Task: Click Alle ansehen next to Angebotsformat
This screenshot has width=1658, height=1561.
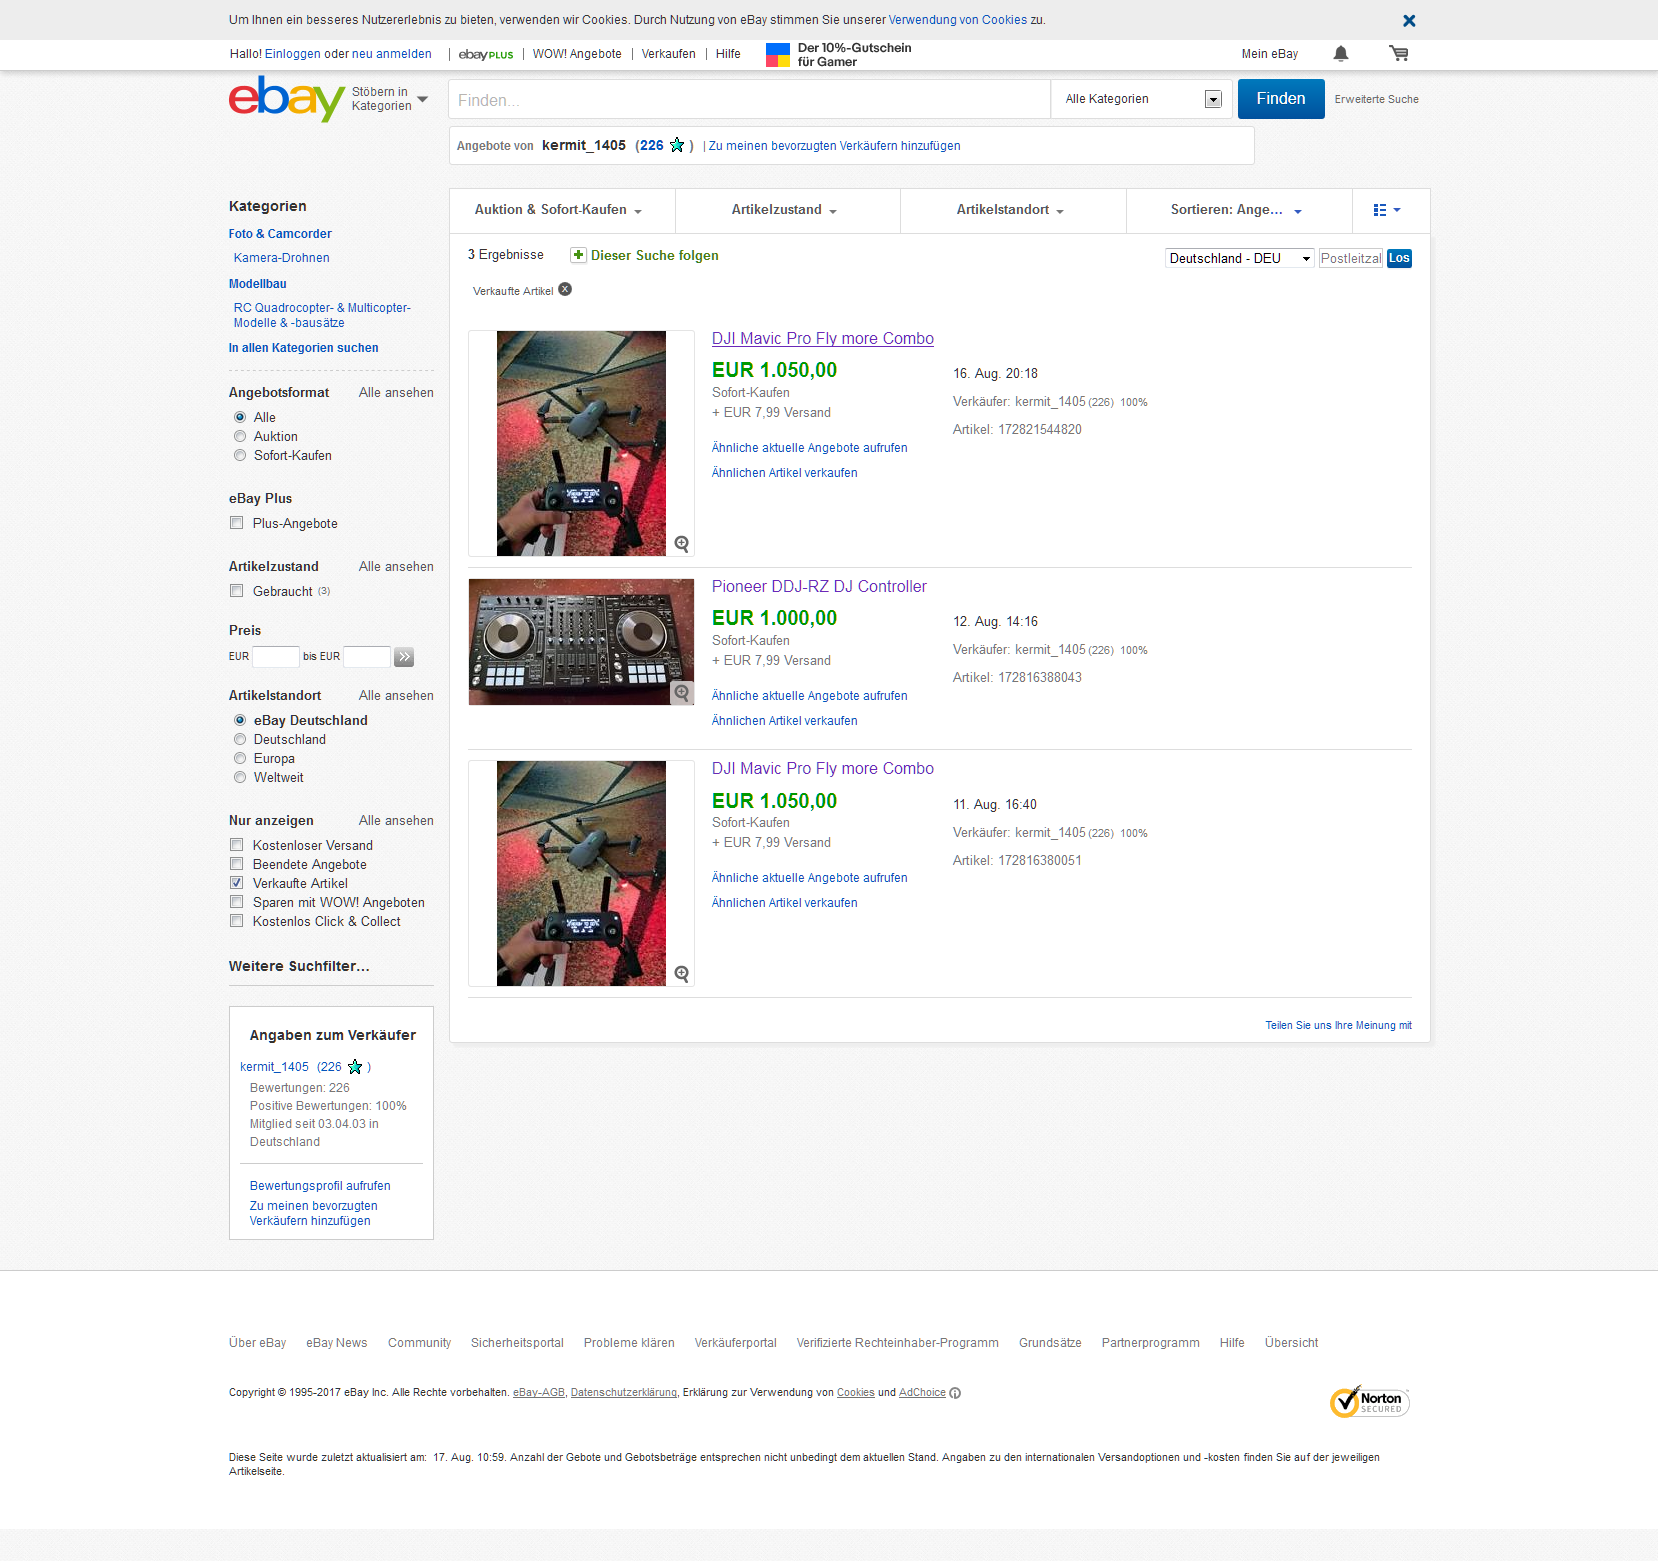Action: [396, 393]
